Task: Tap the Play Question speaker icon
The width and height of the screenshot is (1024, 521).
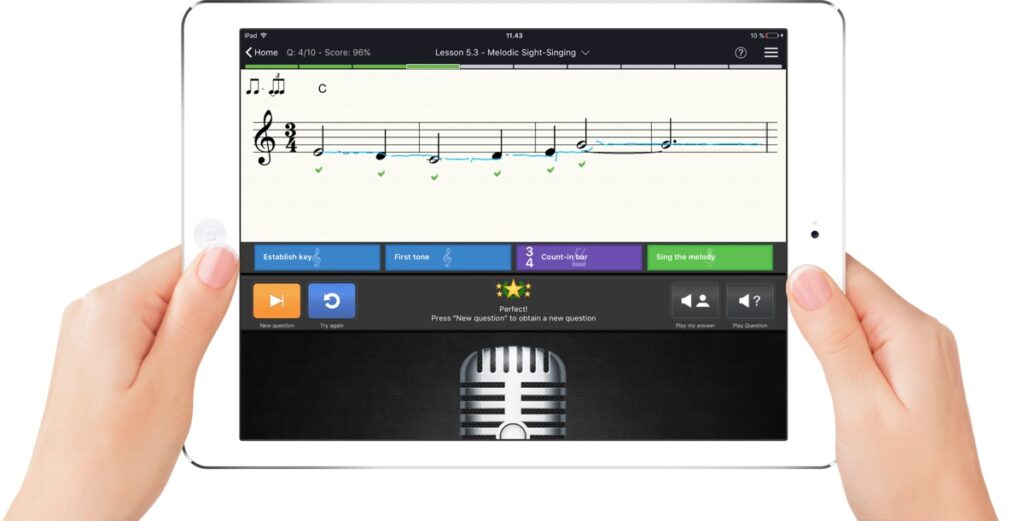Action: point(749,301)
